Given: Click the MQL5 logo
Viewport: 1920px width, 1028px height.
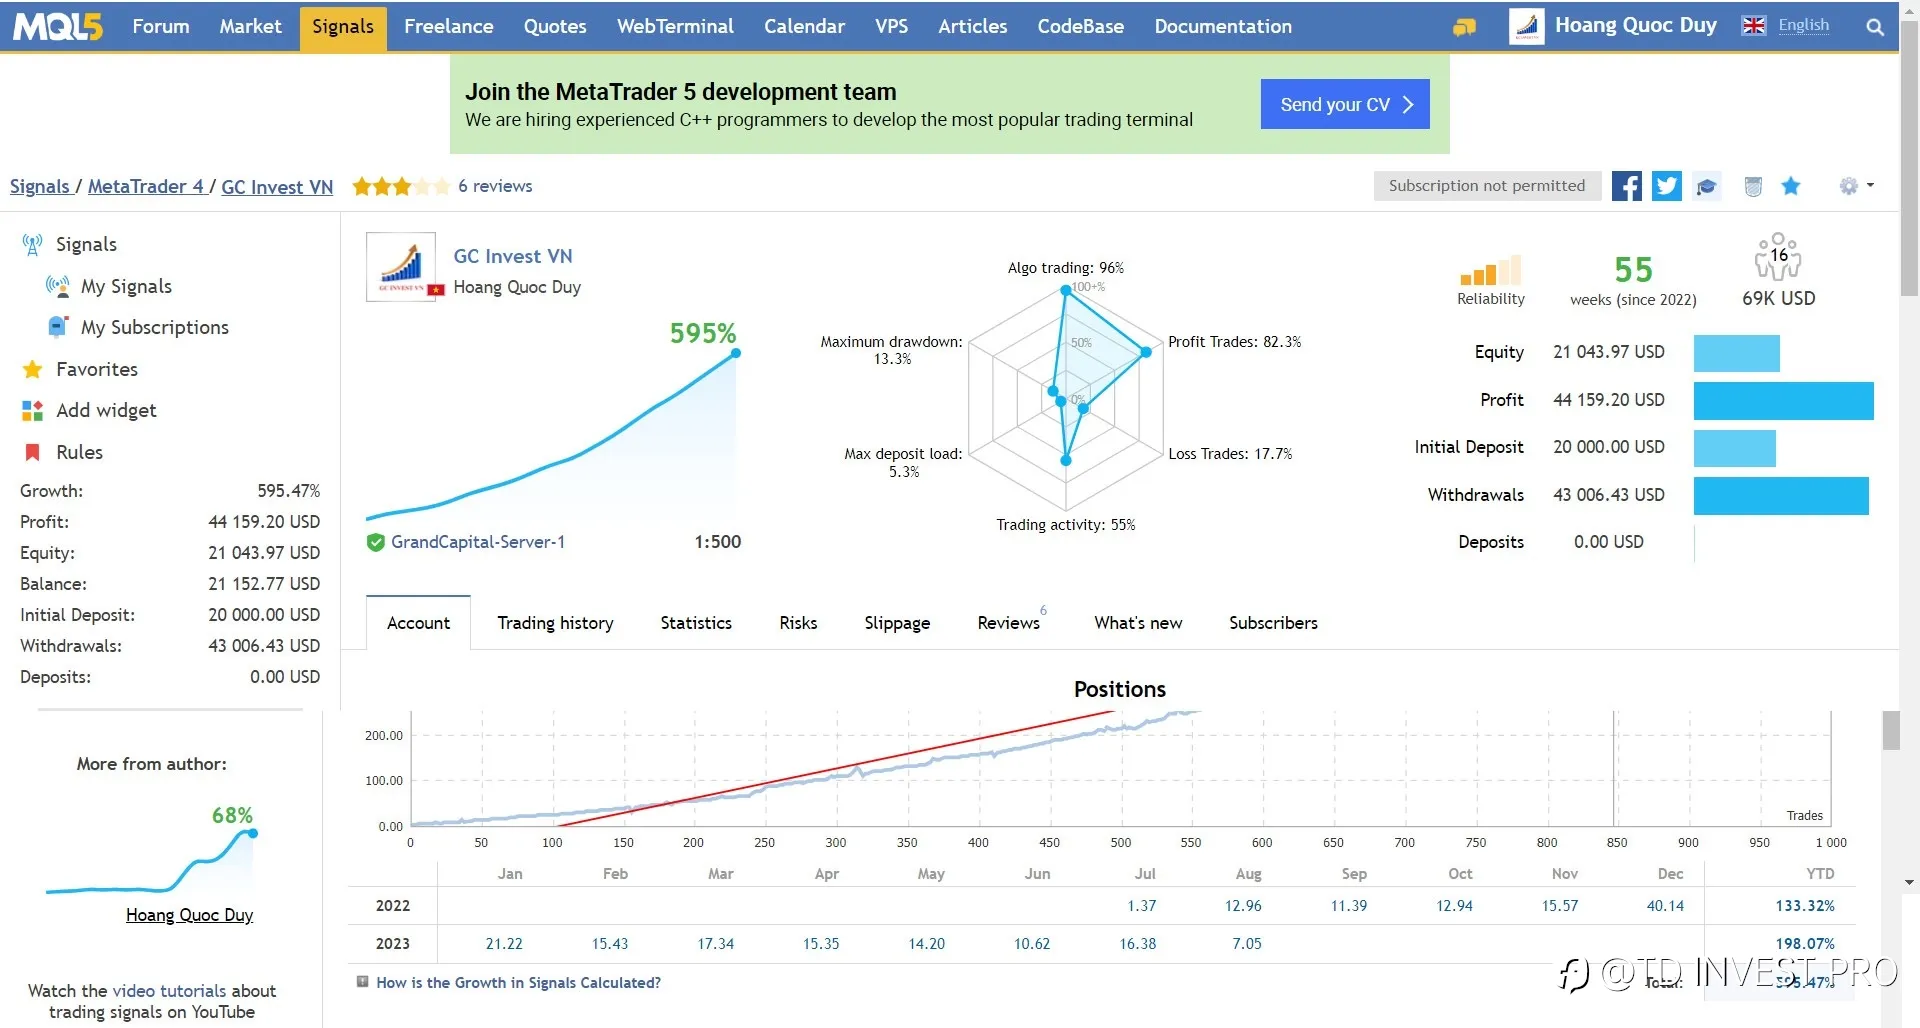Looking at the screenshot, I should [58, 26].
